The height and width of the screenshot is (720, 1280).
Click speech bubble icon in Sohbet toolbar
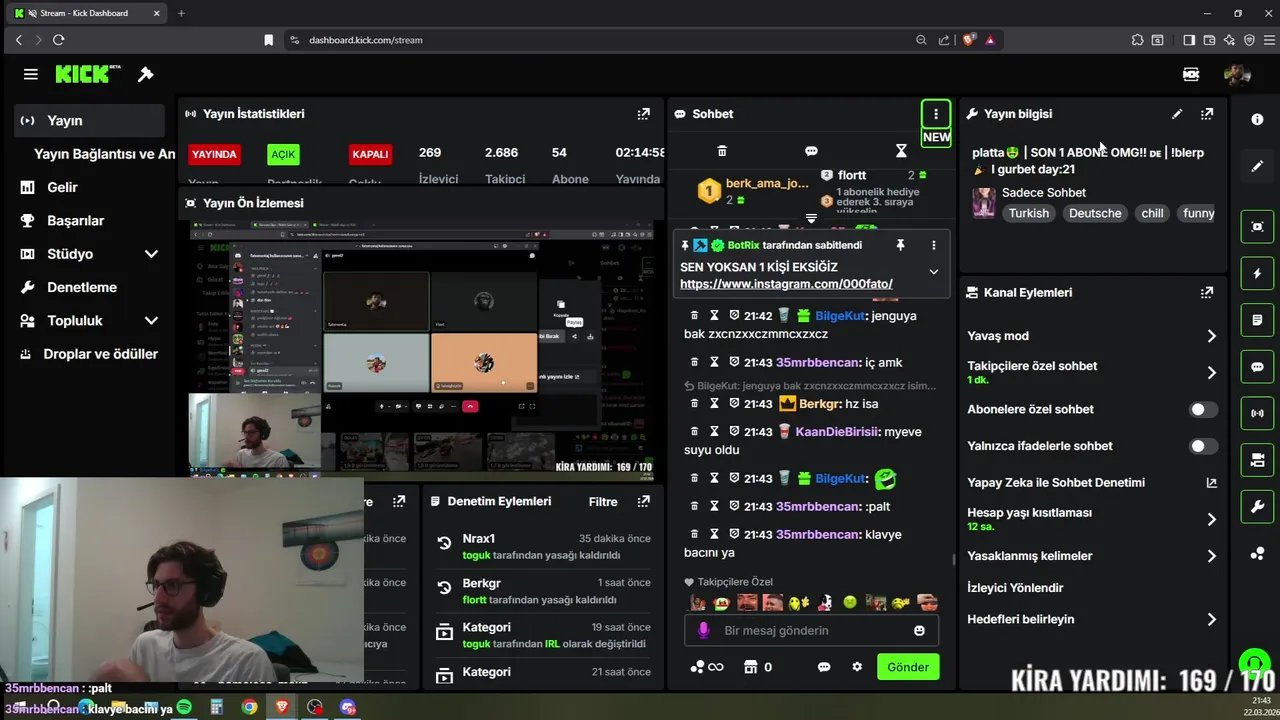(x=811, y=151)
